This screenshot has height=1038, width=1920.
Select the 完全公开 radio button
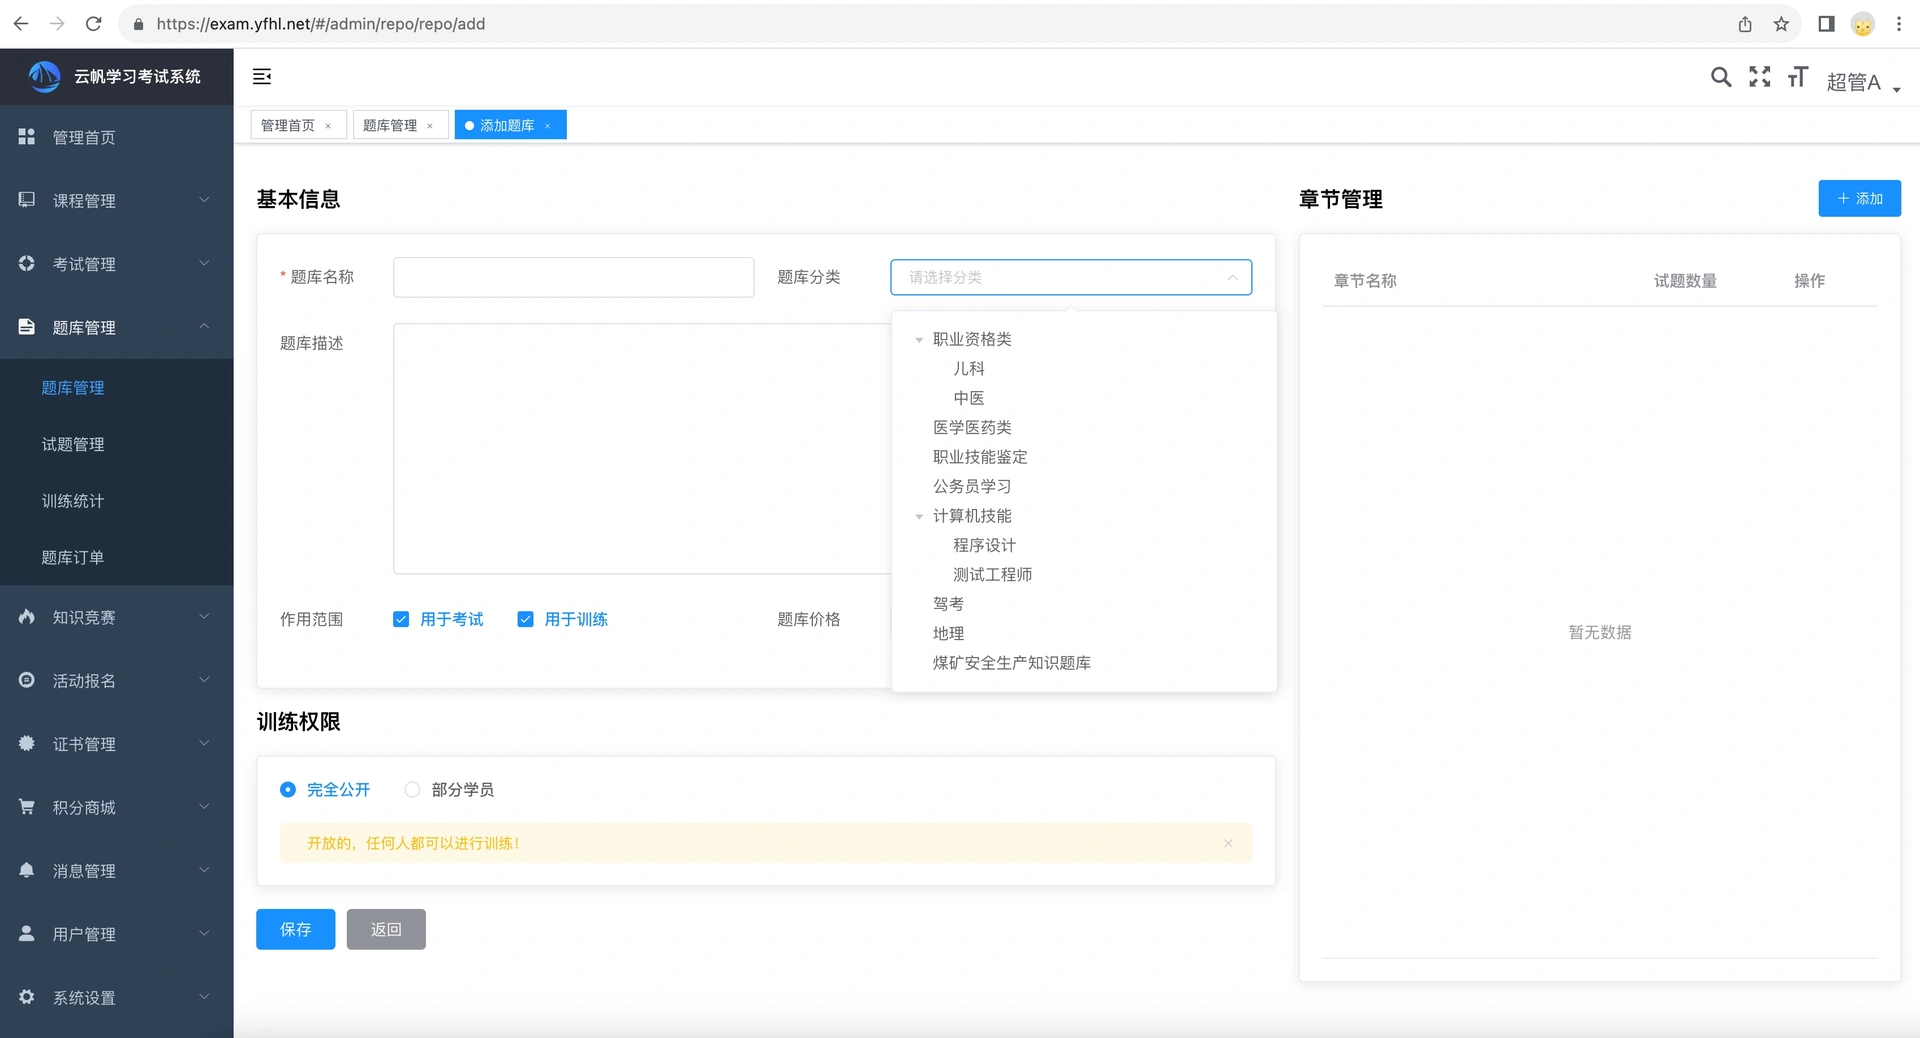tap(288, 789)
